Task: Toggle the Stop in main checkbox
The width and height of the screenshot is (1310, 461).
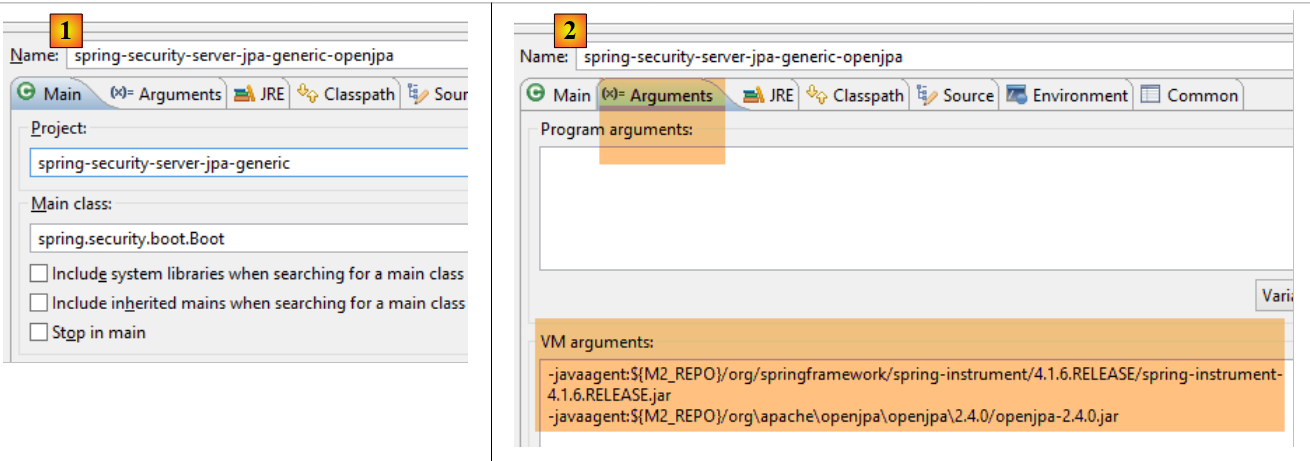Action: (39, 332)
